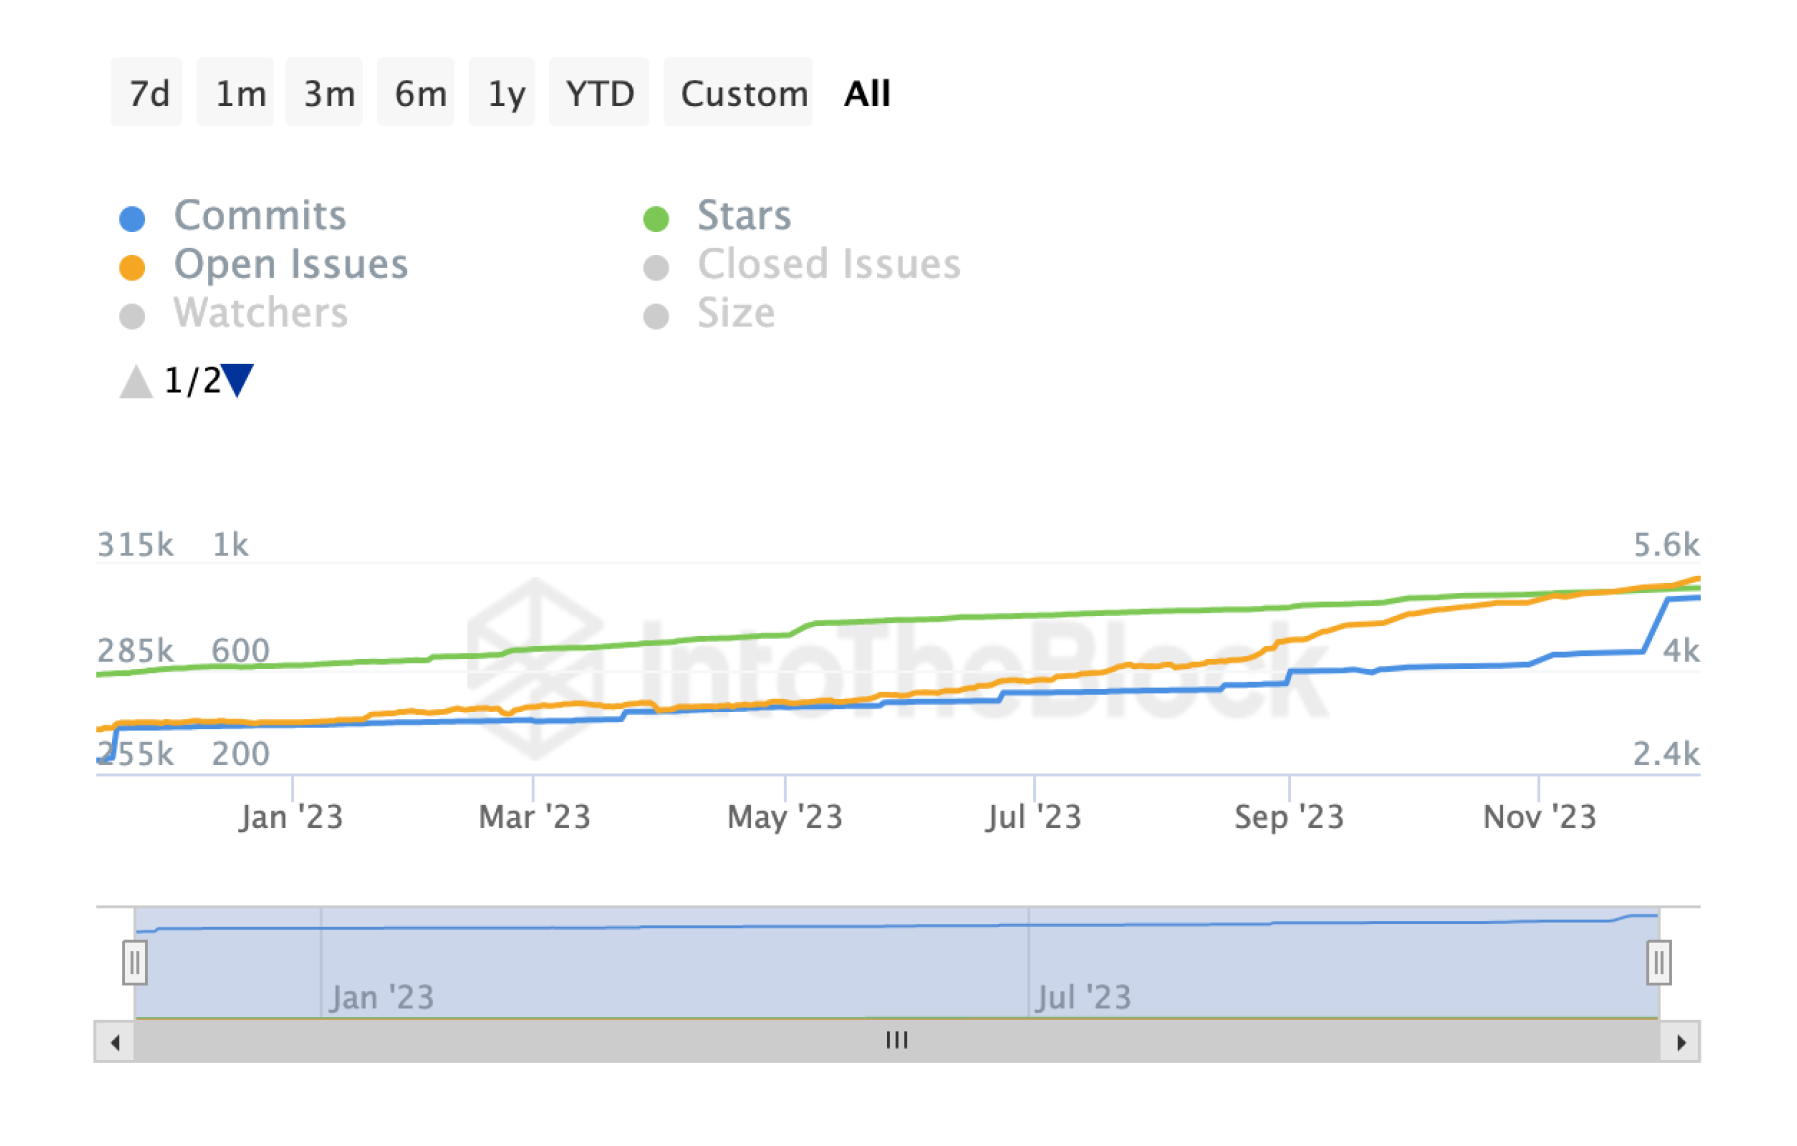Select the YTD time range
Screen dimensions: 1797x1146
600,93
